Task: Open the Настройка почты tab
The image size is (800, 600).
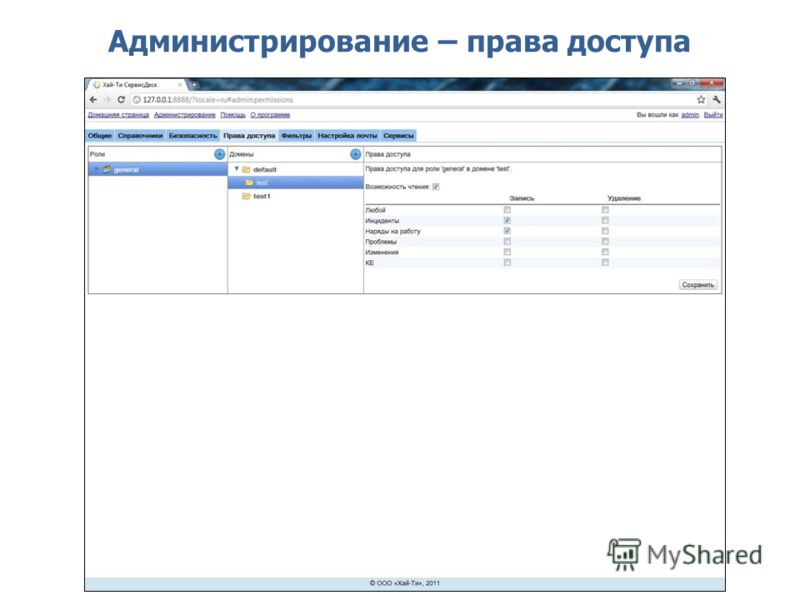Action: [347, 136]
